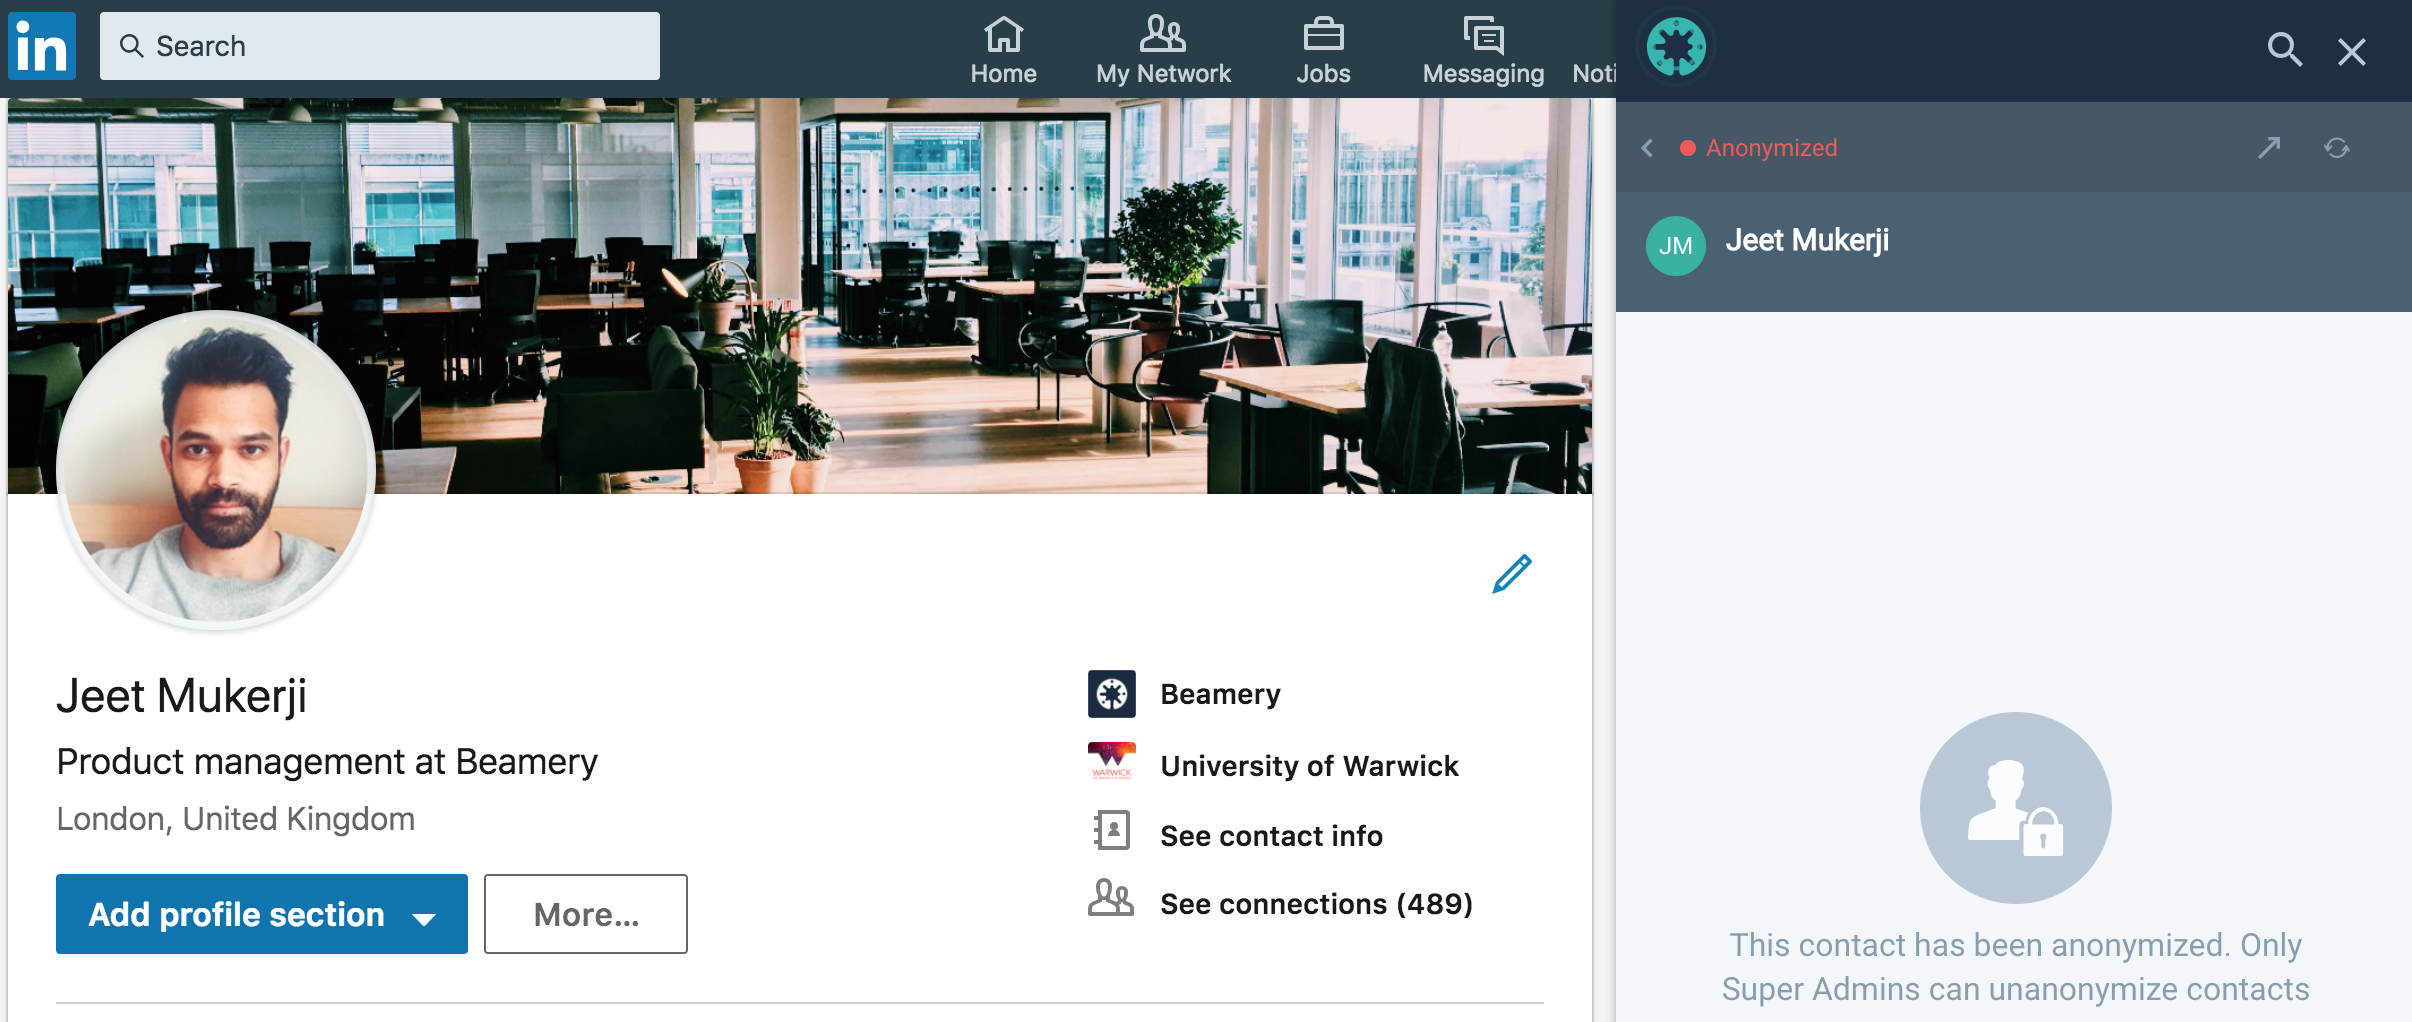Click the profile photo of Jeet Mukerji
The height and width of the screenshot is (1022, 2412).
216,469
